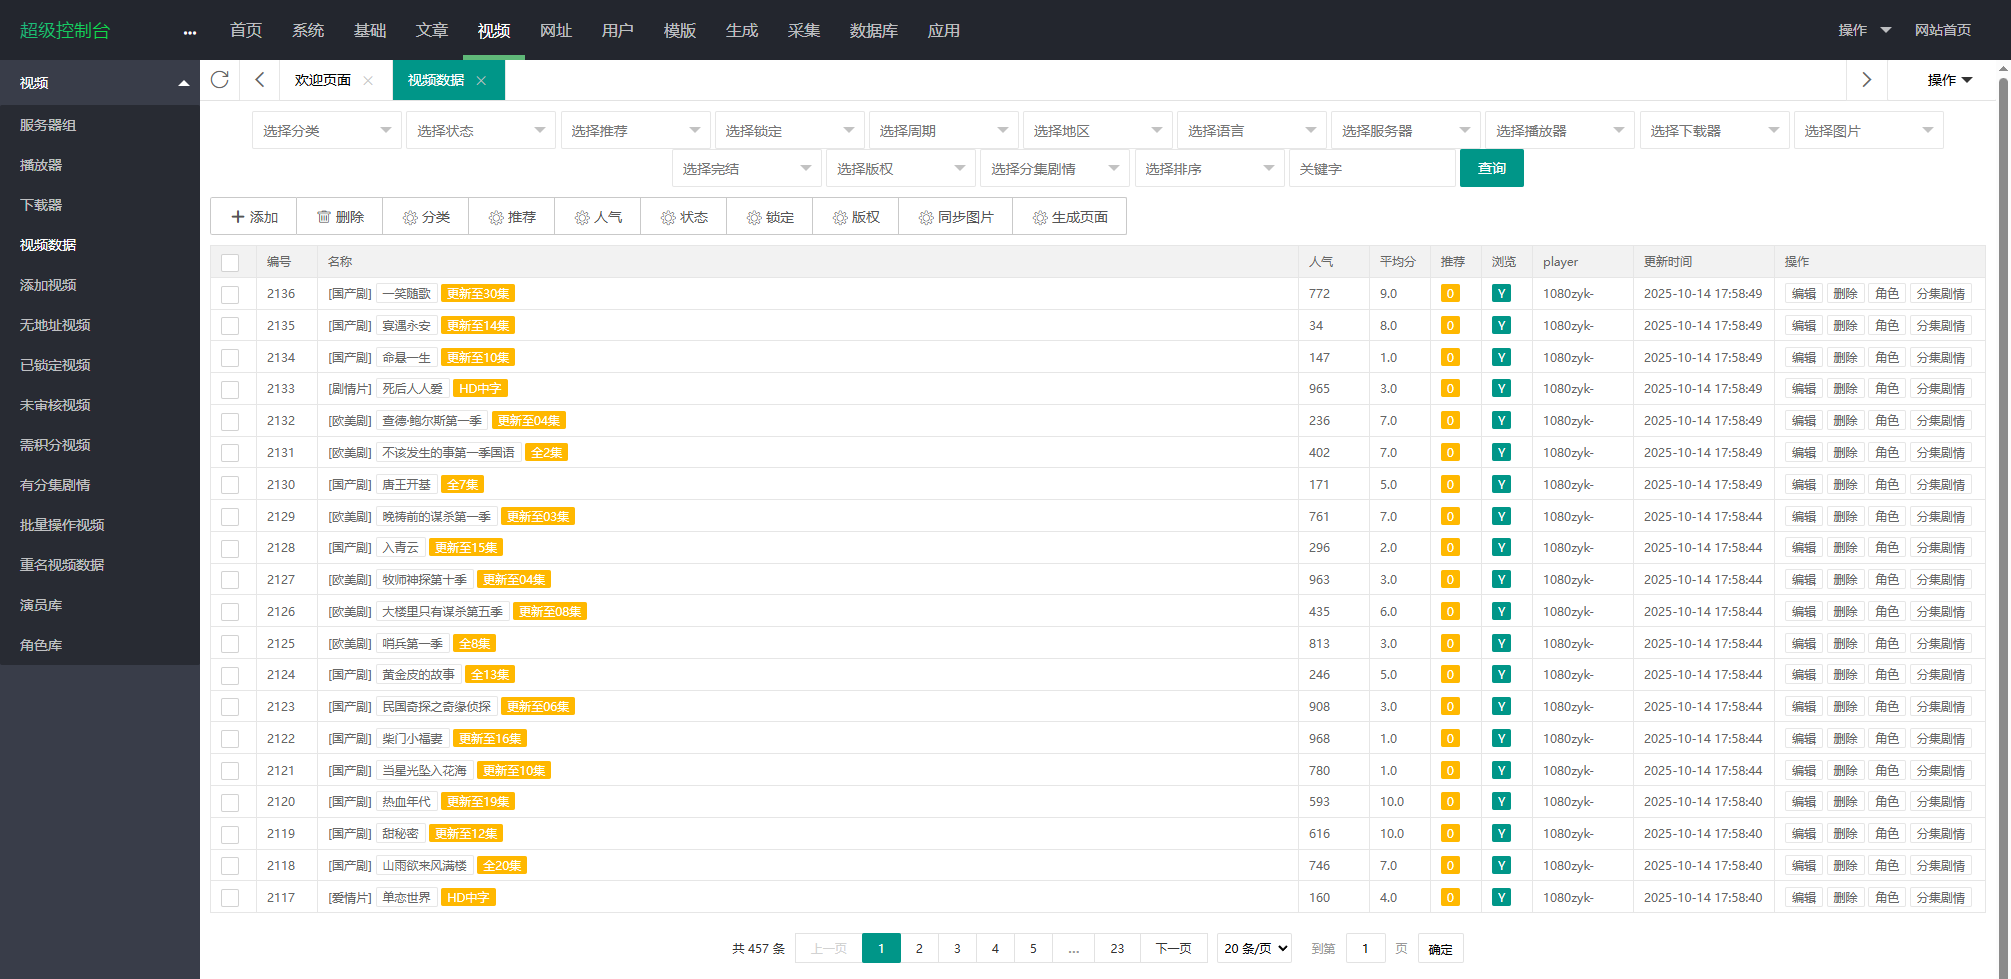This screenshot has width=2011, height=979.
Task: Close the 视频数据 tab with its X
Action: [482, 81]
